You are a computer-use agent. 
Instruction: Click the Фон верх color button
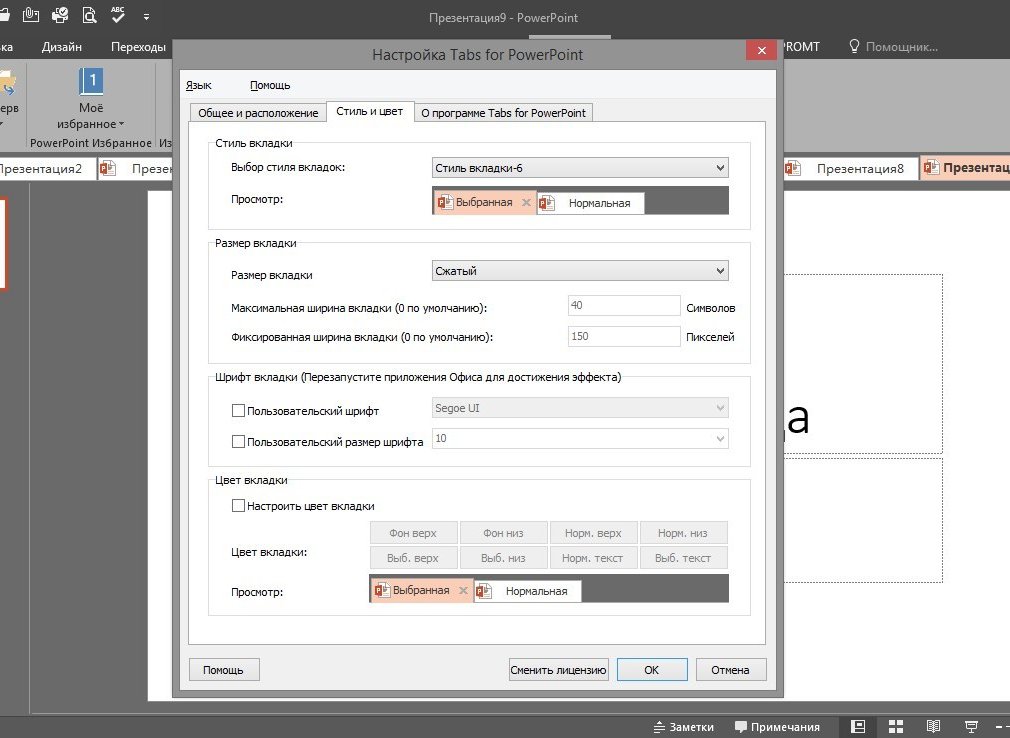413,533
